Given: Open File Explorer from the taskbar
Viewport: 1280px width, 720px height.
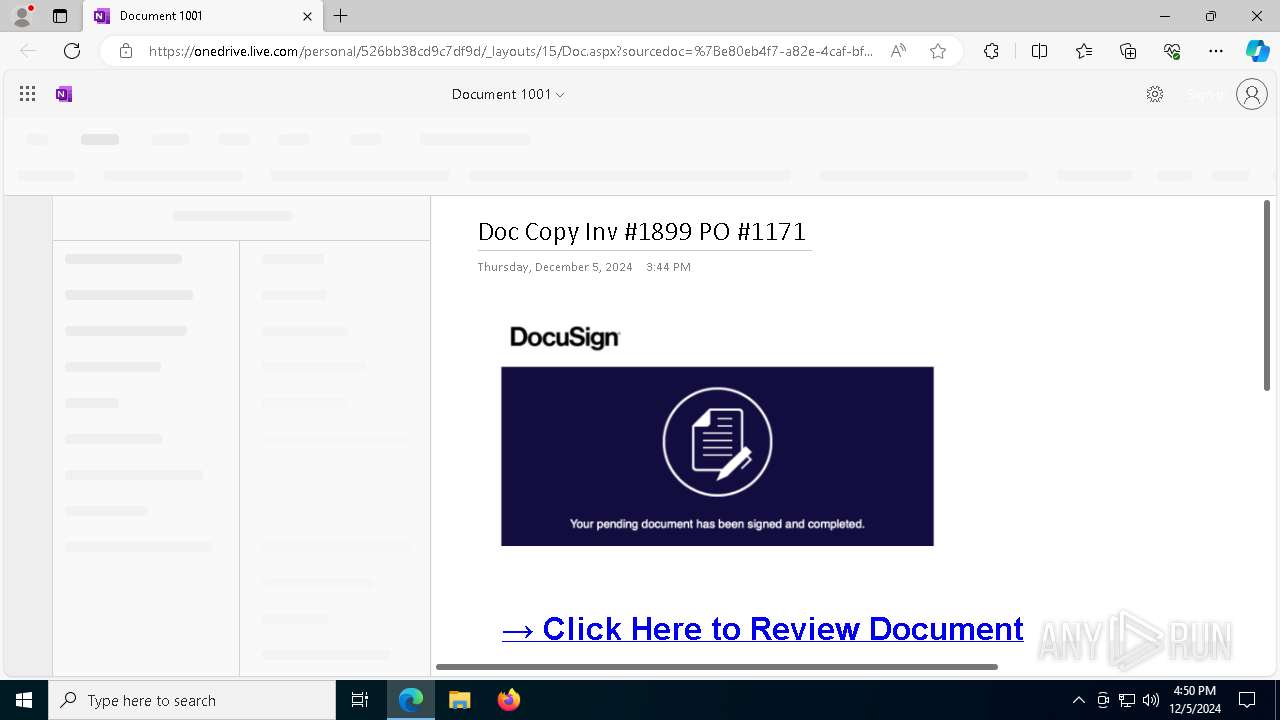Looking at the screenshot, I should click(x=459, y=700).
